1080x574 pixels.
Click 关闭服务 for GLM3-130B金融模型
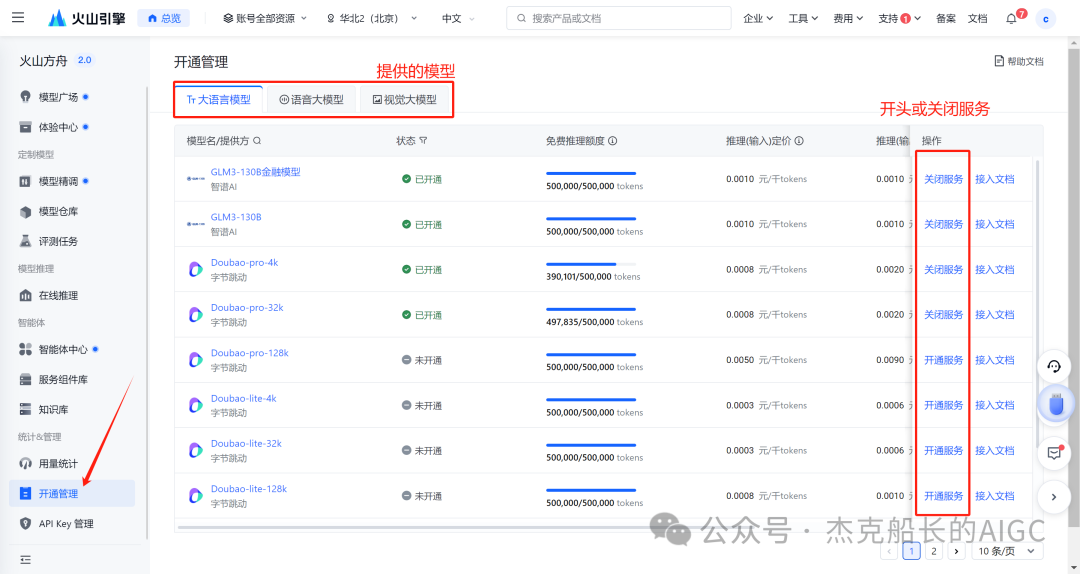pyautogui.click(x=943, y=179)
